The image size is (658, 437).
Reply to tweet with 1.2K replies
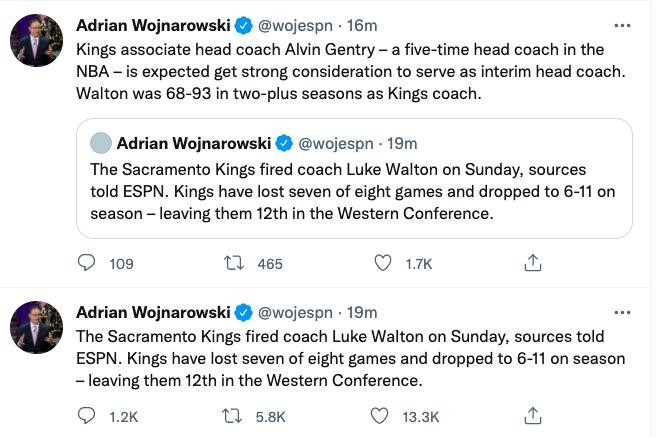click(88, 415)
